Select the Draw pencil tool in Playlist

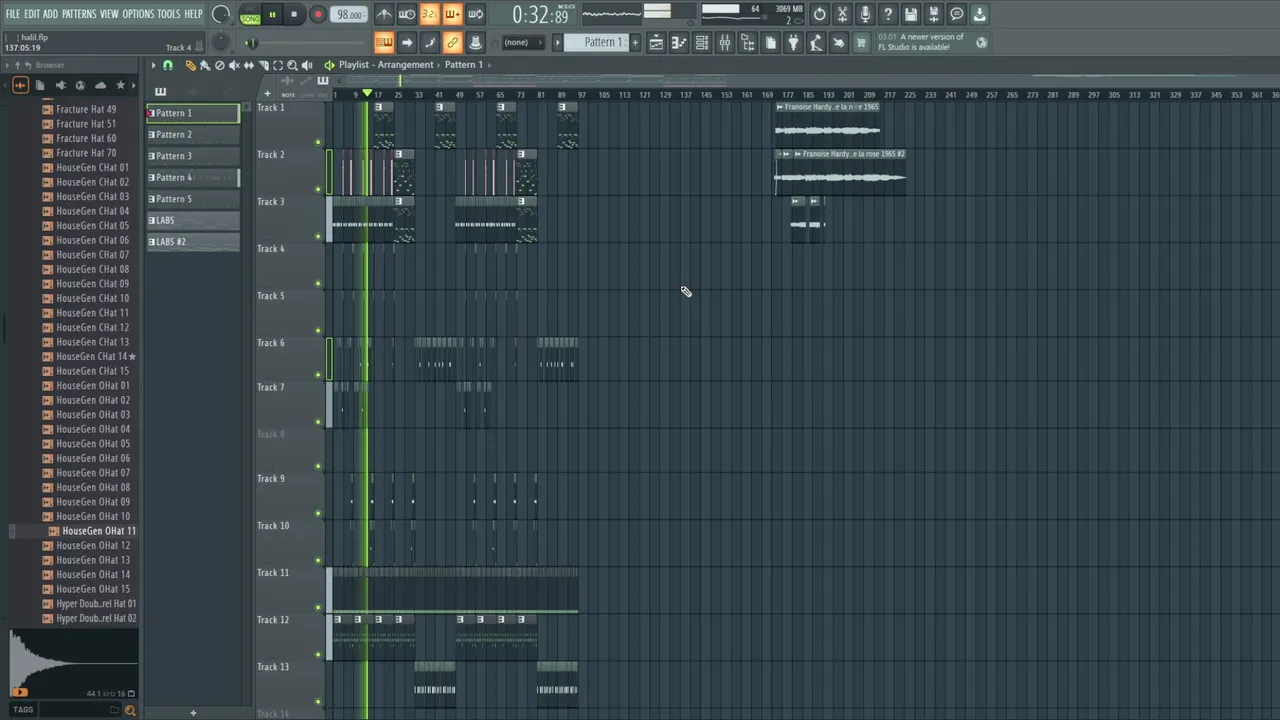pyautogui.click(x=190, y=65)
